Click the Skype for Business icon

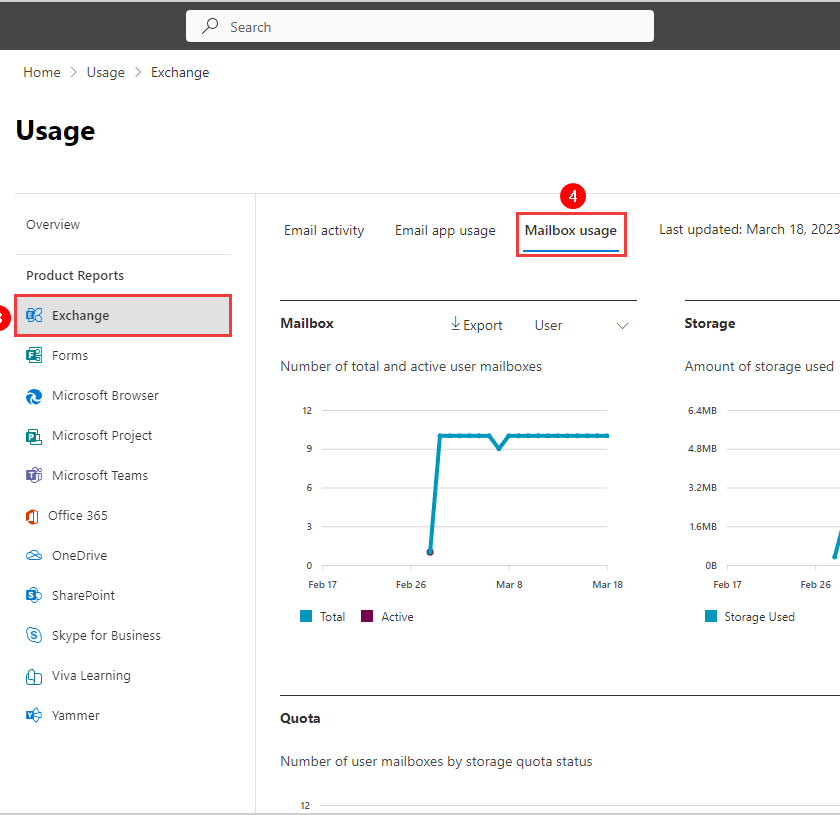click(34, 635)
